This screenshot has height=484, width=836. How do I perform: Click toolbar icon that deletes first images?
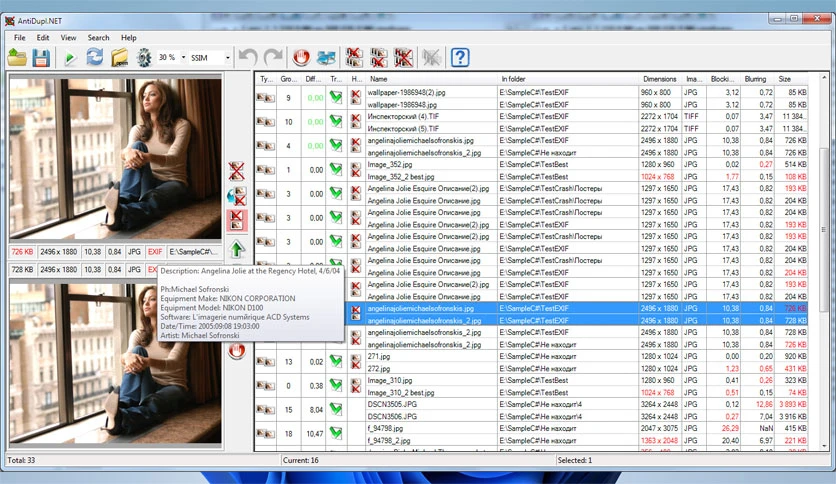tap(354, 58)
